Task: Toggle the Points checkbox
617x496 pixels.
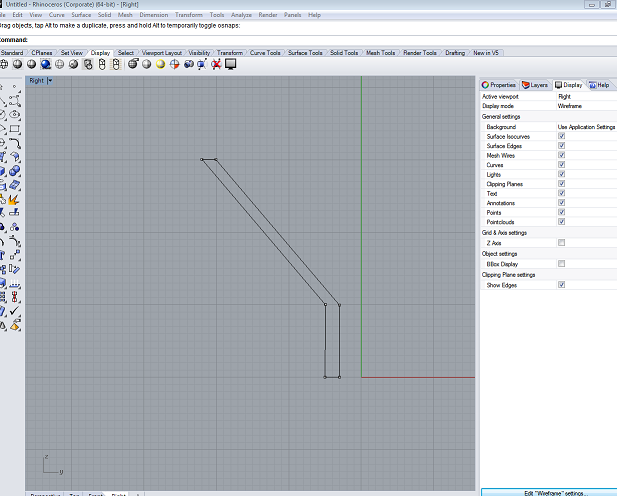Action: [562, 212]
